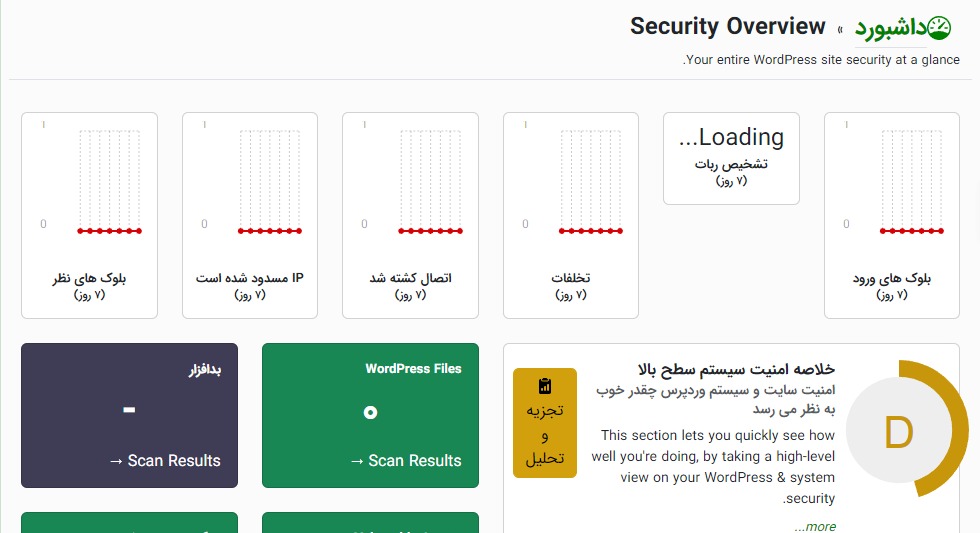Select the تخلفات stats chart
Screen dimensions: 980x533
click(x=570, y=180)
